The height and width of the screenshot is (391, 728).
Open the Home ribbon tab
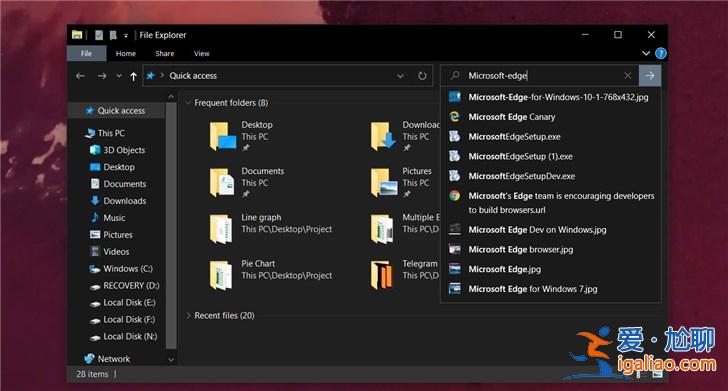126,53
